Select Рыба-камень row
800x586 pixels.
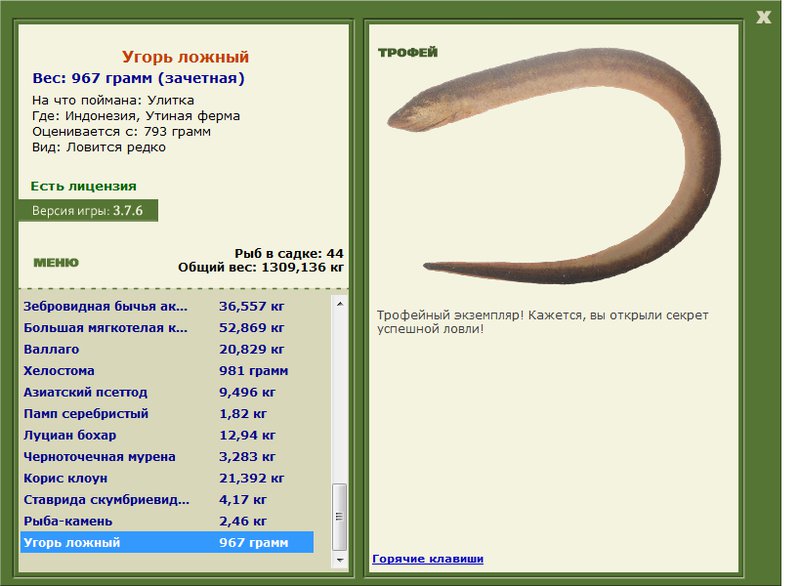coord(167,521)
